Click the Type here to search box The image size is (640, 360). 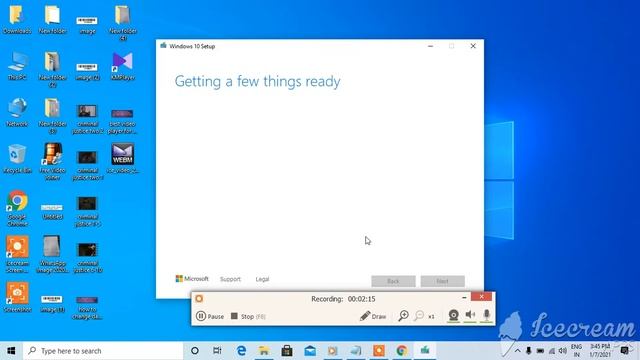click(x=103, y=351)
